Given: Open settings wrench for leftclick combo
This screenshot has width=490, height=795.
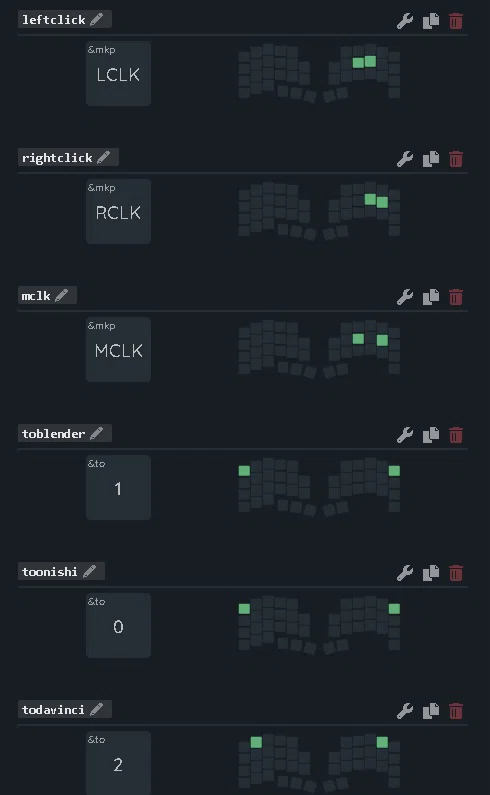Looking at the screenshot, I should (404, 21).
